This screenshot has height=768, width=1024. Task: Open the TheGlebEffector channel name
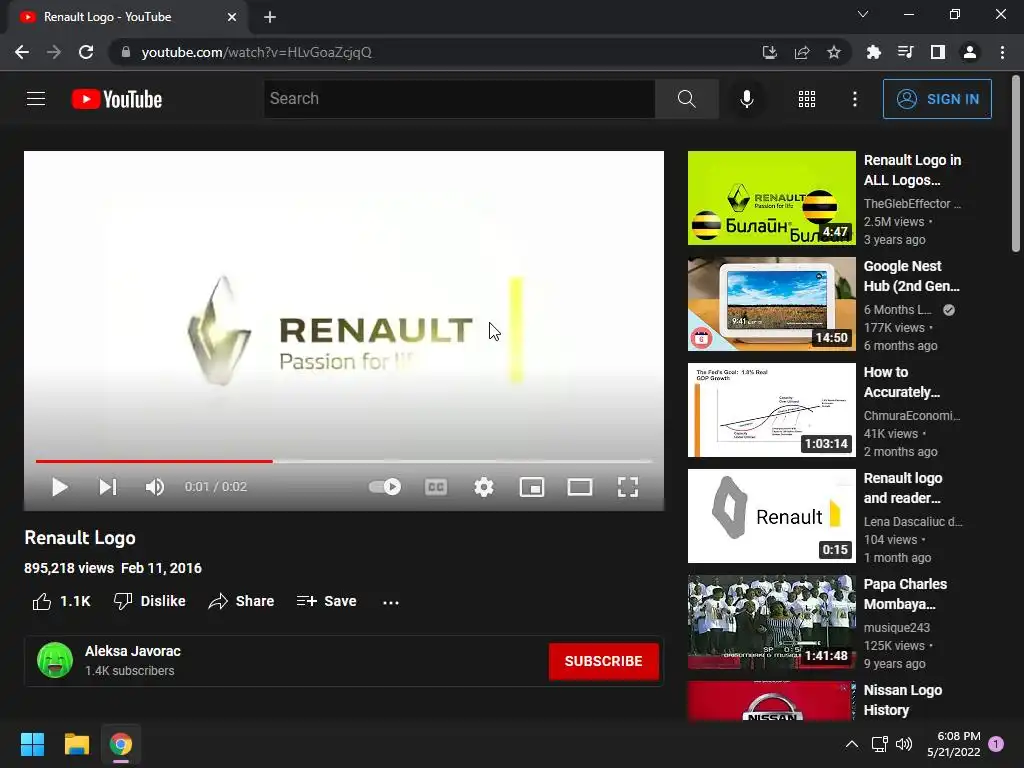coord(912,203)
